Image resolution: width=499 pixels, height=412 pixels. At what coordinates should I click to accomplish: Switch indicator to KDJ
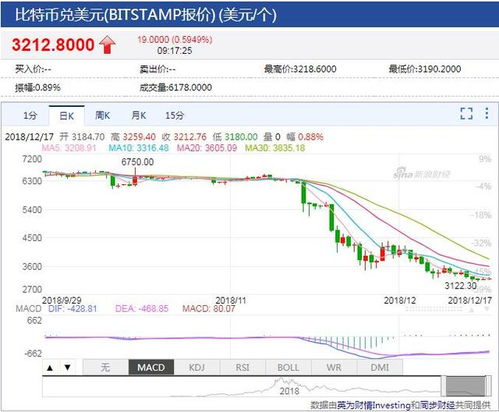(x=197, y=367)
